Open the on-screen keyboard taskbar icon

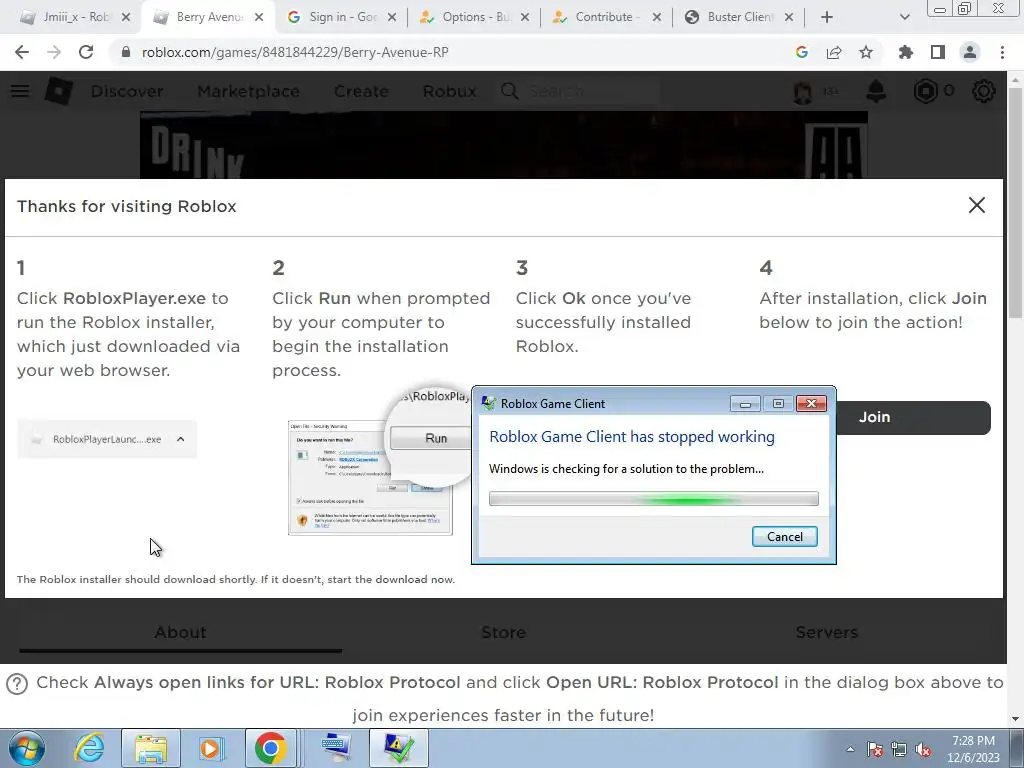(337, 748)
